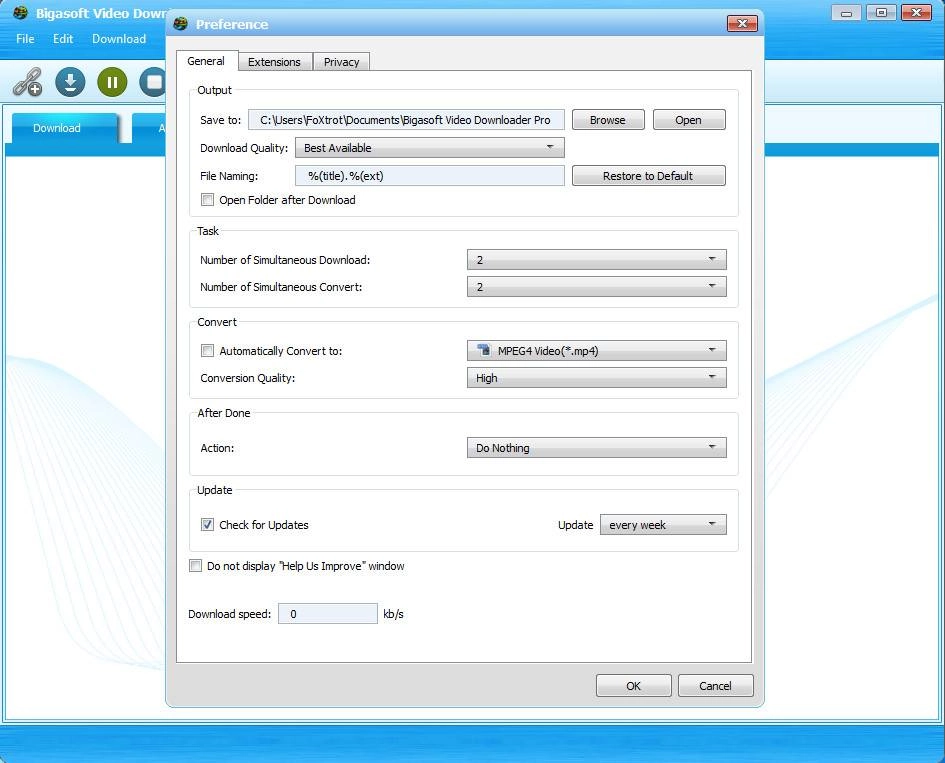
Task: Click the File Naming input field
Action: pos(430,176)
